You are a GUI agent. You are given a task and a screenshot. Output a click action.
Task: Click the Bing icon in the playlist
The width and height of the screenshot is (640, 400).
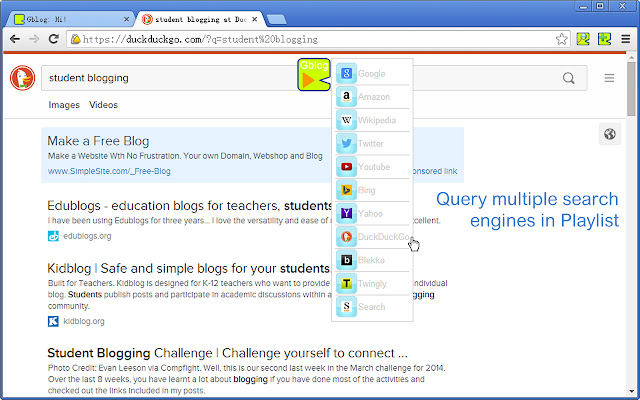point(346,190)
